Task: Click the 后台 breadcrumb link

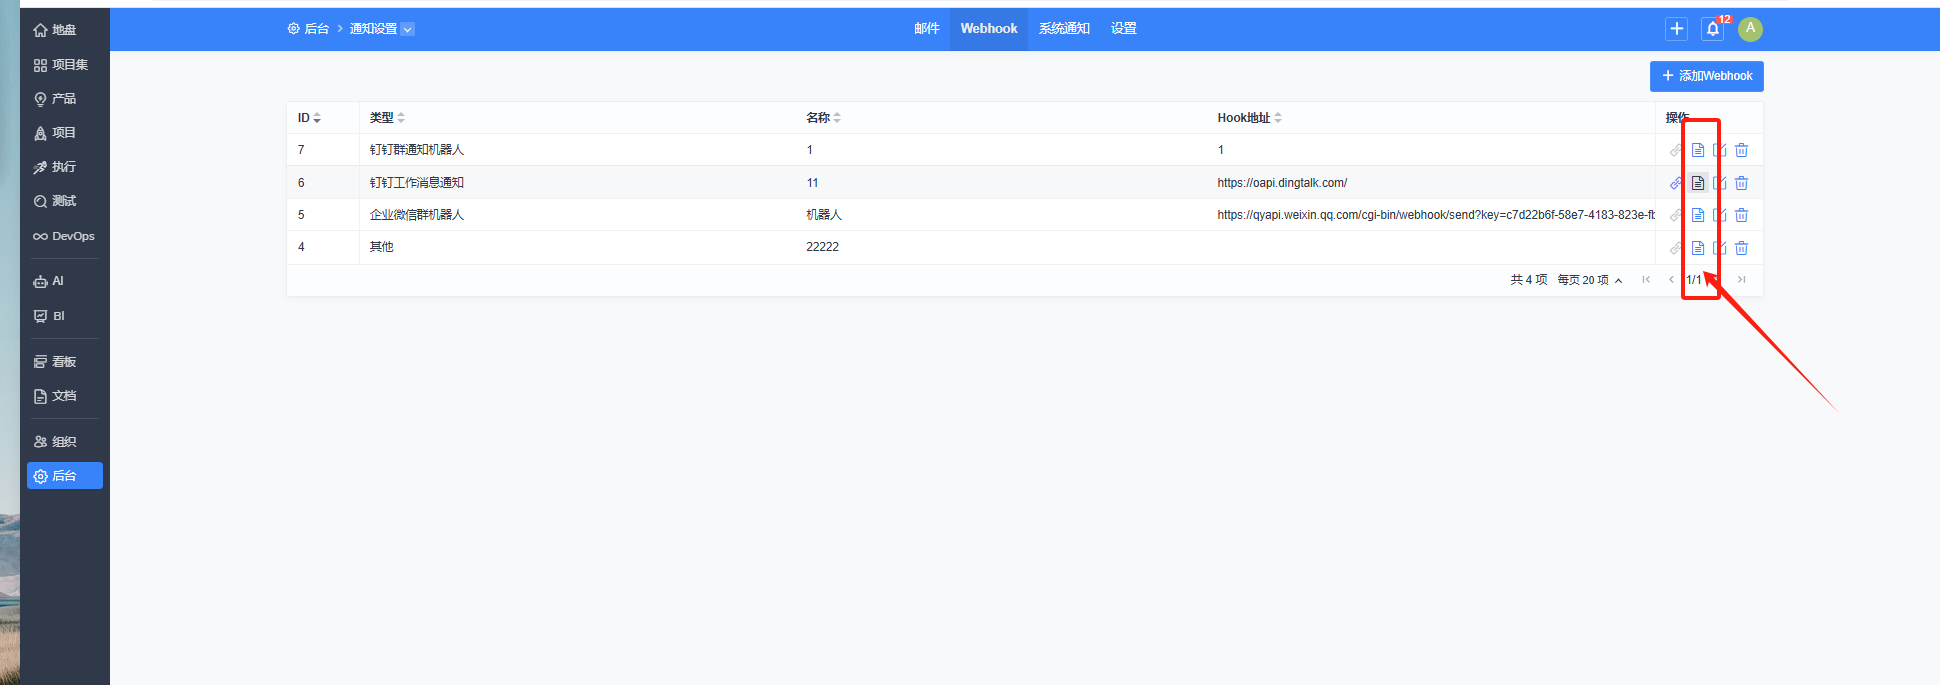Action: tap(309, 29)
